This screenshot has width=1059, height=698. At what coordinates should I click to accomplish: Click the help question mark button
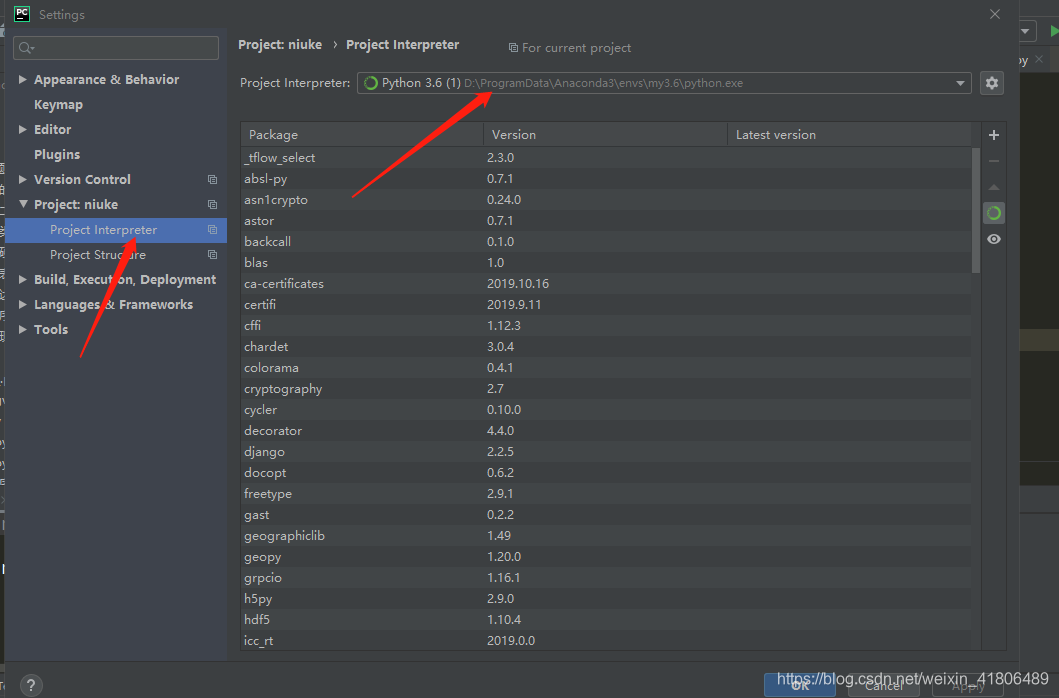[31, 685]
